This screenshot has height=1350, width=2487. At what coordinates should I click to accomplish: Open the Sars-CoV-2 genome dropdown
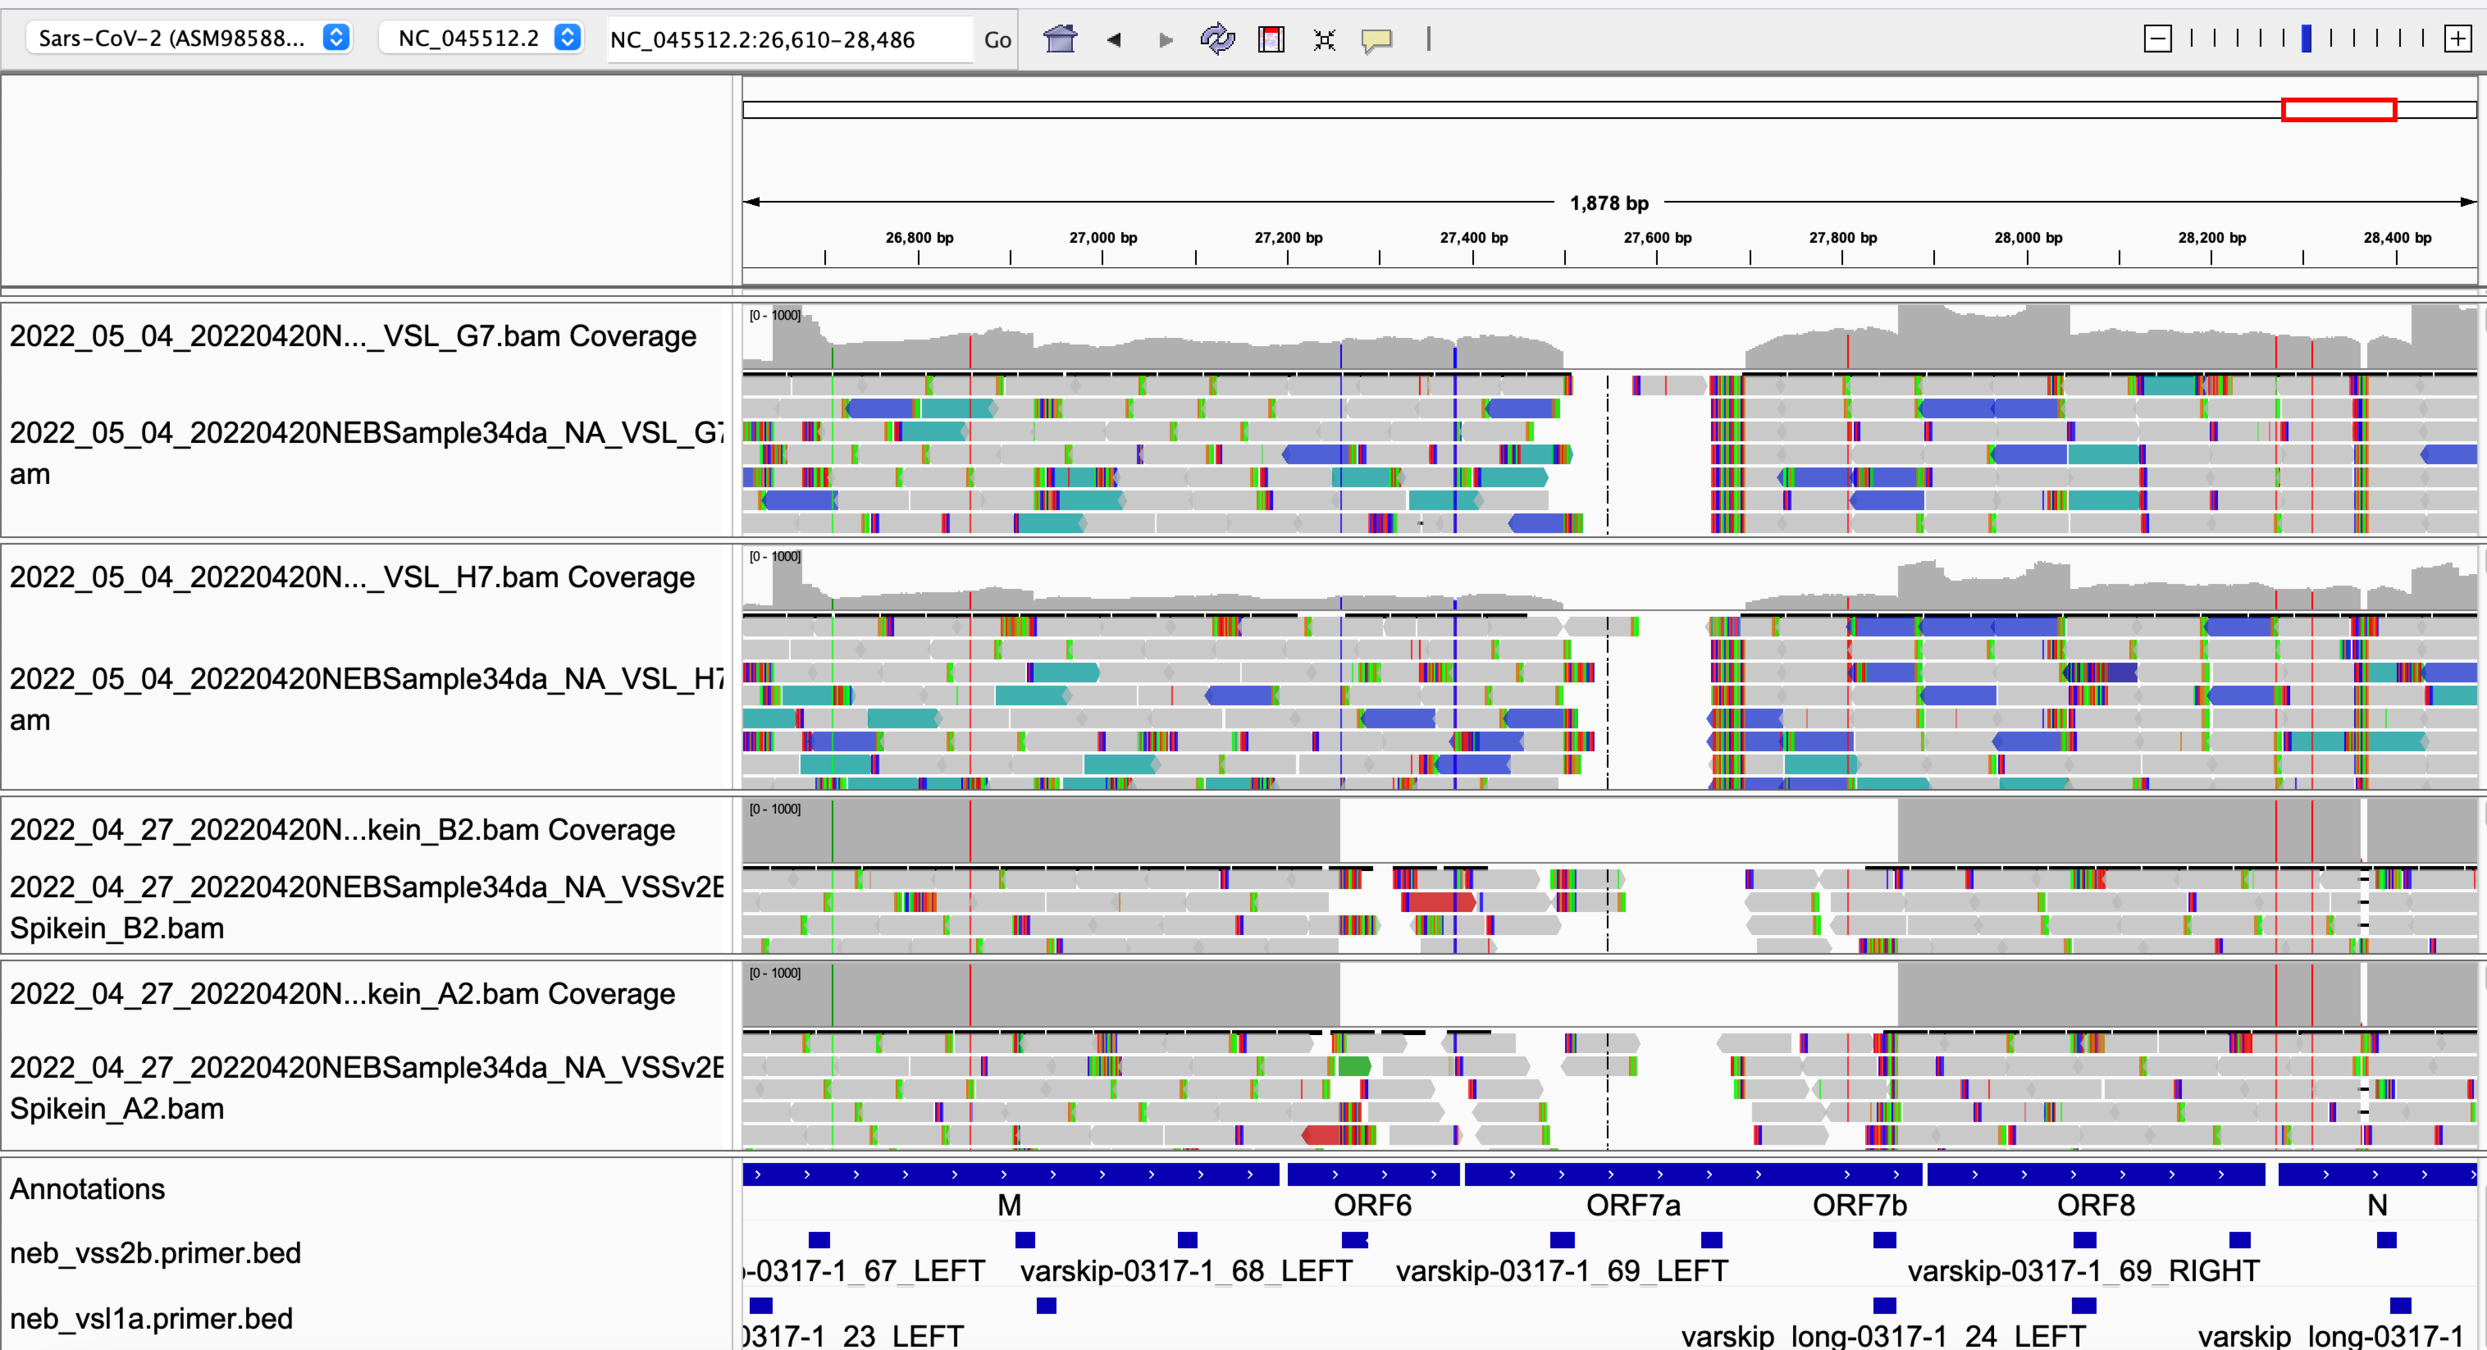pyautogui.click(x=190, y=38)
